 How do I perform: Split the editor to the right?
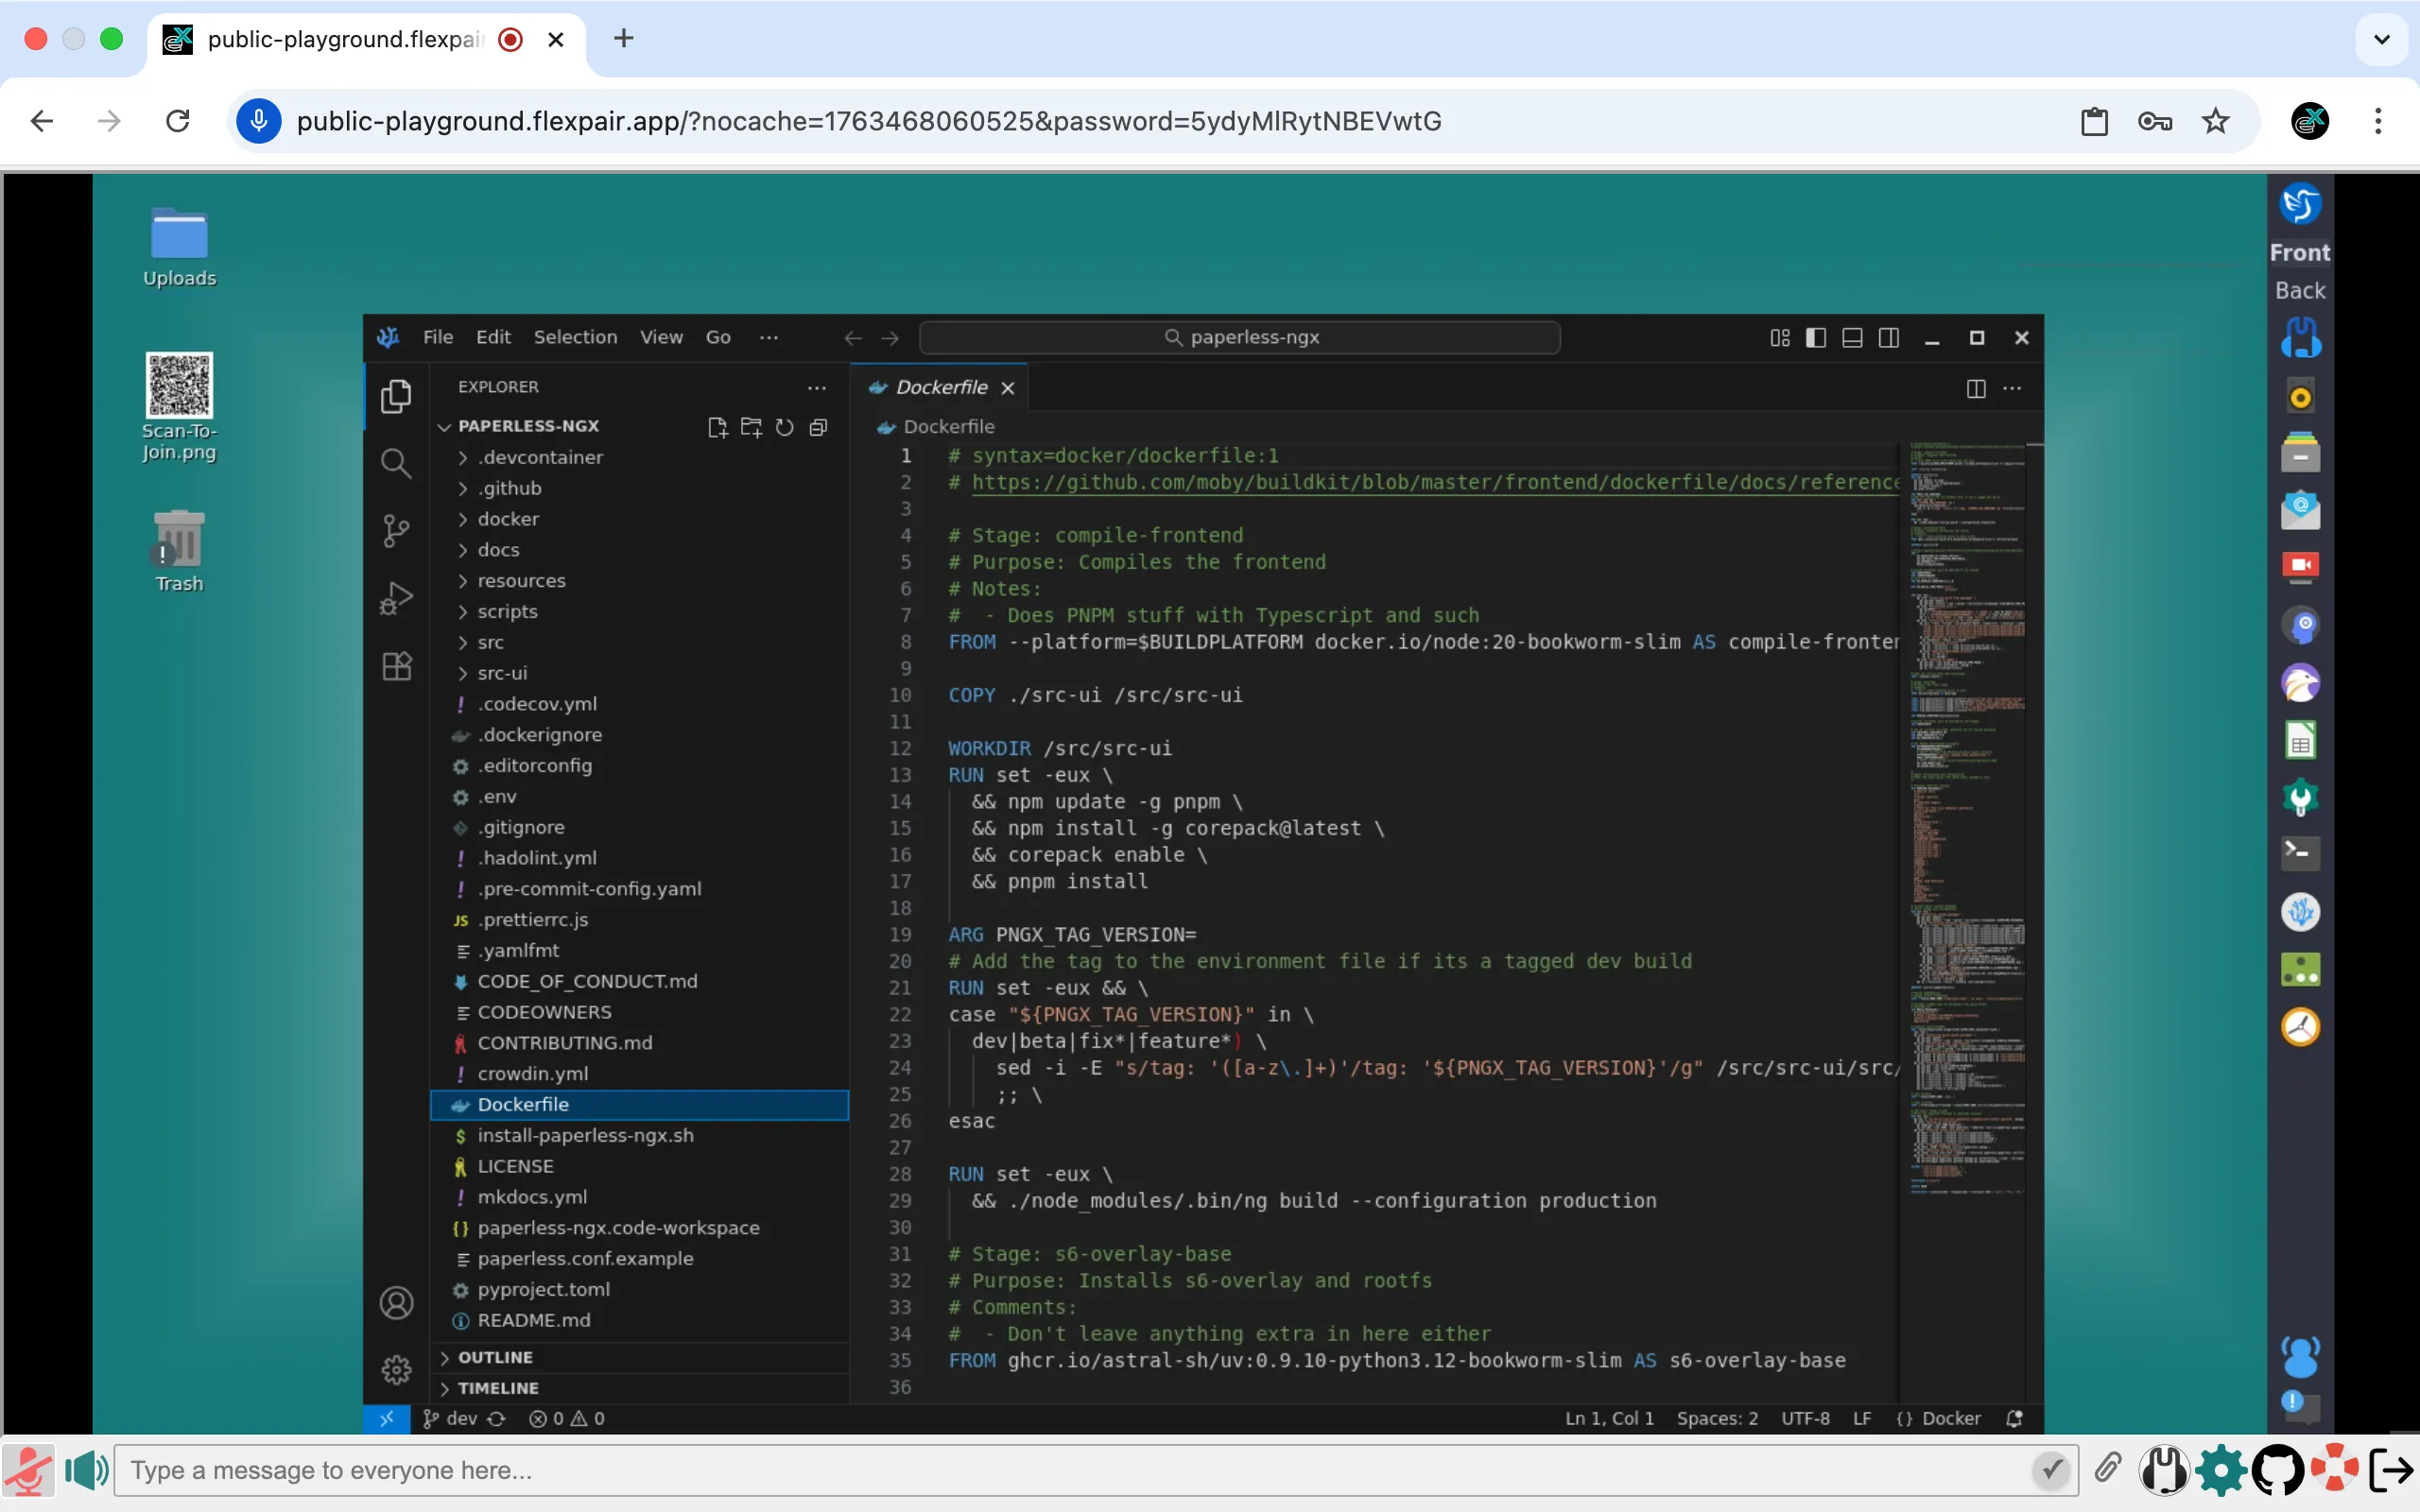click(x=1976, y=388)
